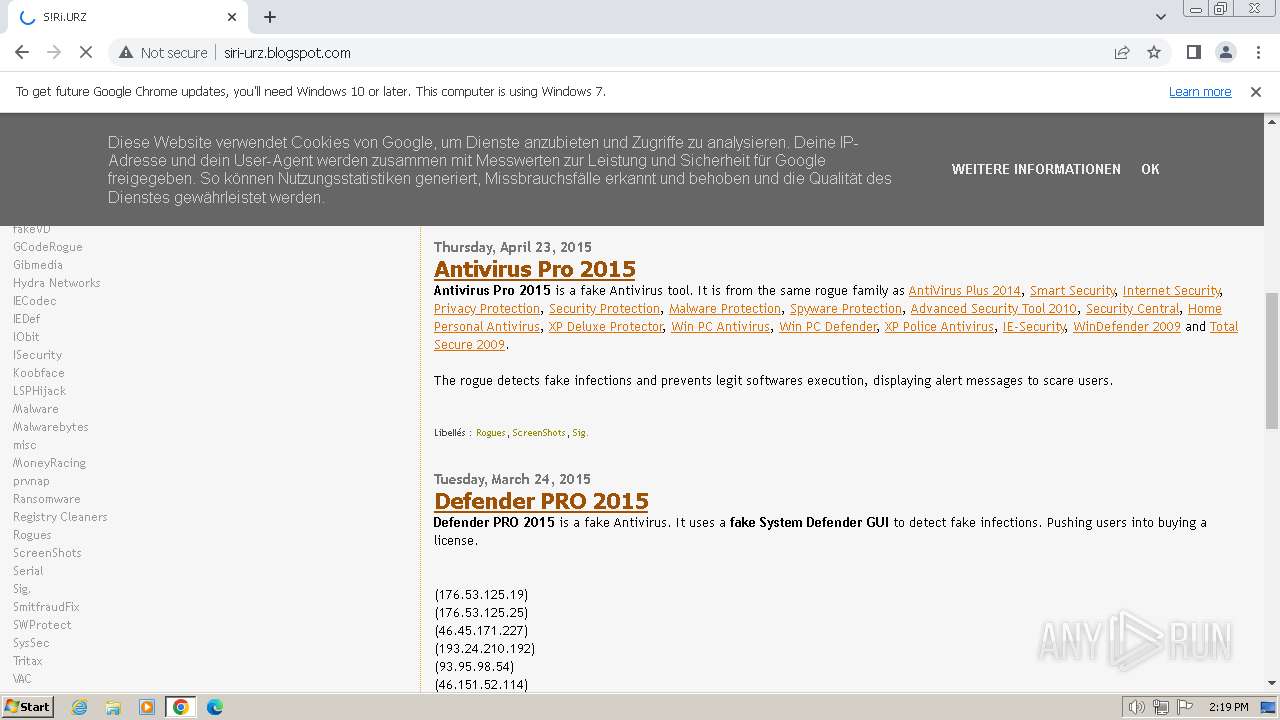Follow the Privacy Protection link
This screenshot has height=720, width=1280.
pos(487,309)
